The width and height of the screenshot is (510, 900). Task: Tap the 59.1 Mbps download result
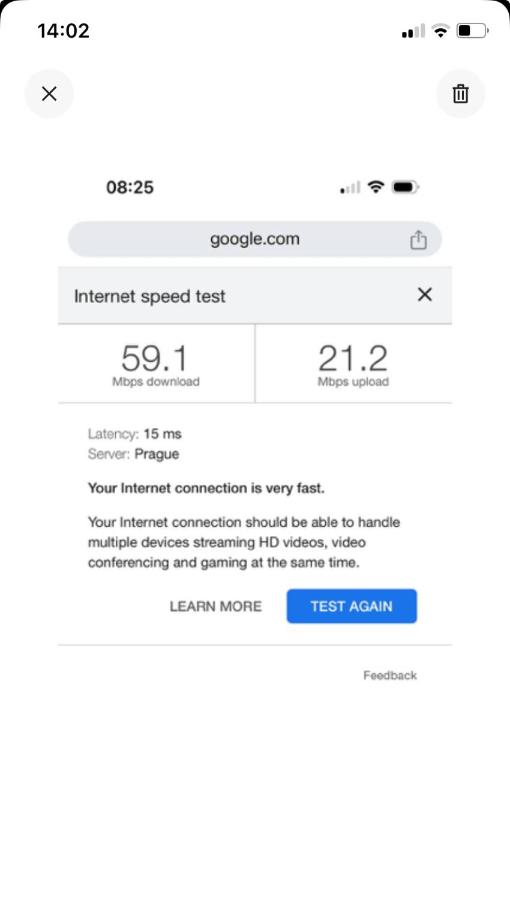[155, 364]
